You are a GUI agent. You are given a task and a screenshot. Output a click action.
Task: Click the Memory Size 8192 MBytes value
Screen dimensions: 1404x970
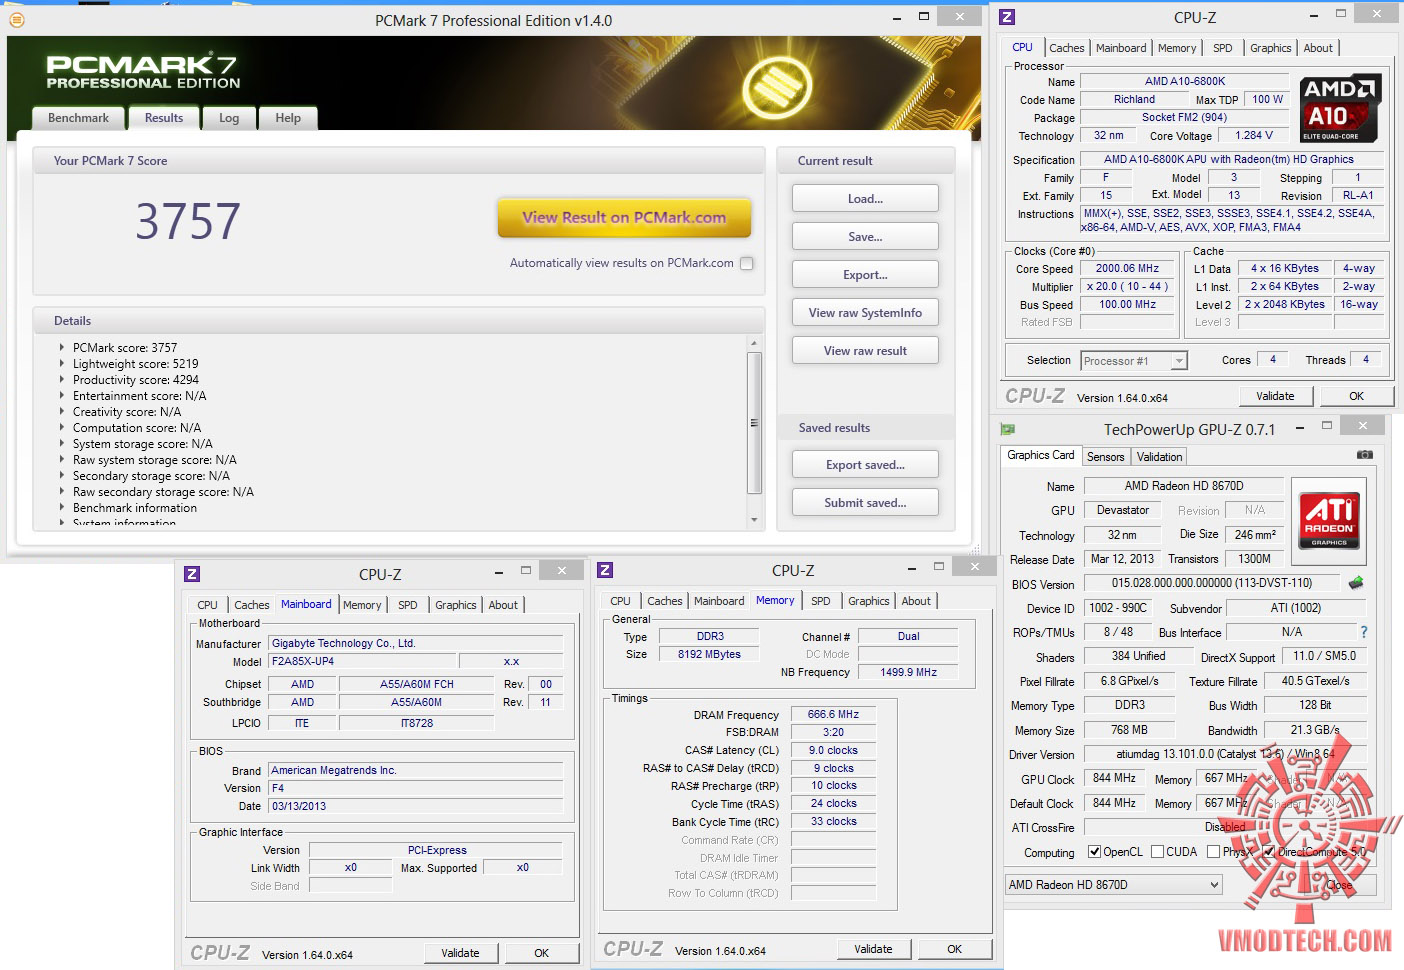709,654
